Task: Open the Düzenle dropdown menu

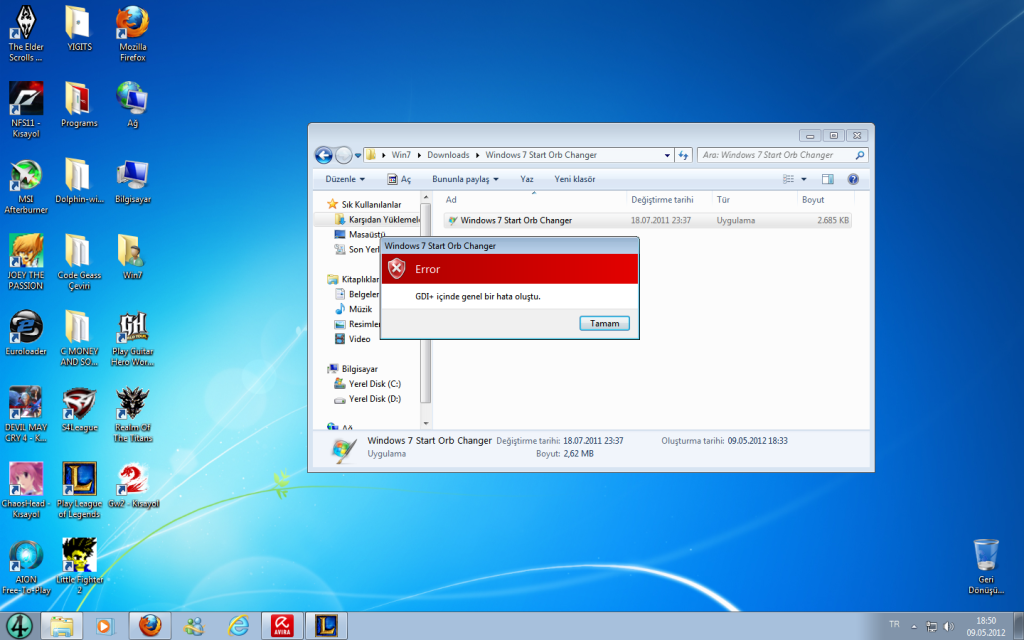Action: point(345,179)
